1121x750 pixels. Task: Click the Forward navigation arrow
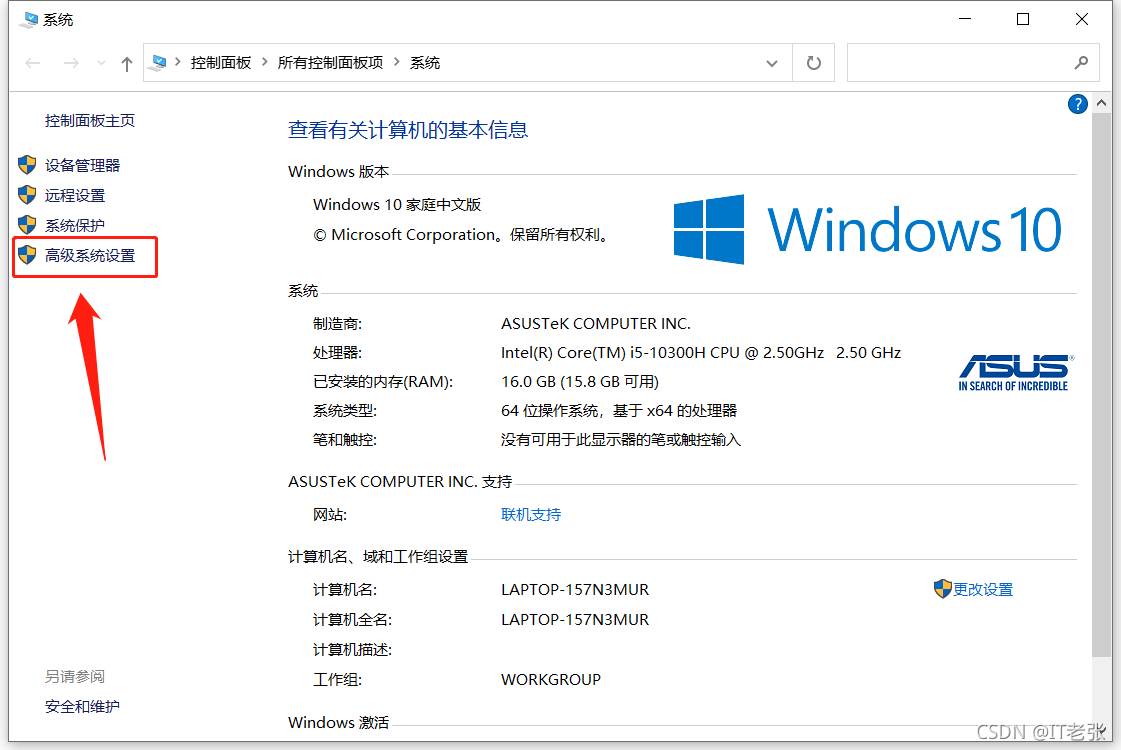[x=71, y=63]
